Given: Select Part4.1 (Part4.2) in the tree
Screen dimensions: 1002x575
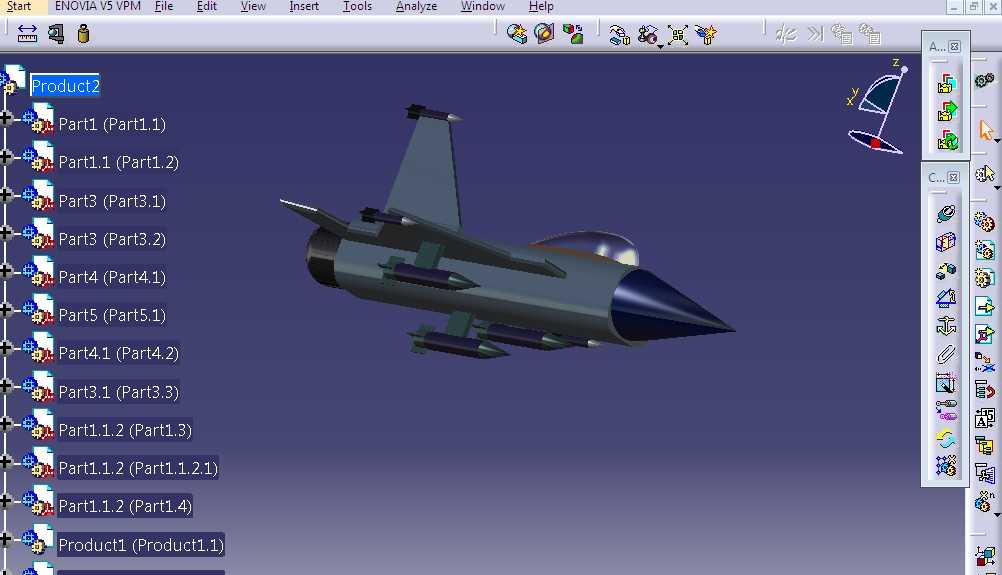Looking at the screenshot, I should tap(118, 353).
